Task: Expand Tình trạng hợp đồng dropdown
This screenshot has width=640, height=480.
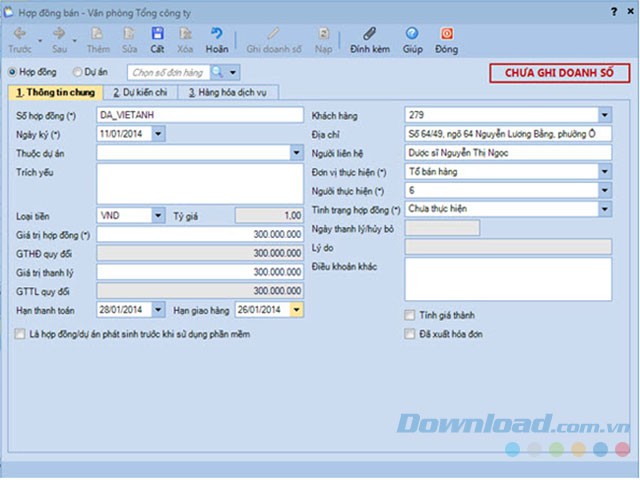Action: [604, 209]
